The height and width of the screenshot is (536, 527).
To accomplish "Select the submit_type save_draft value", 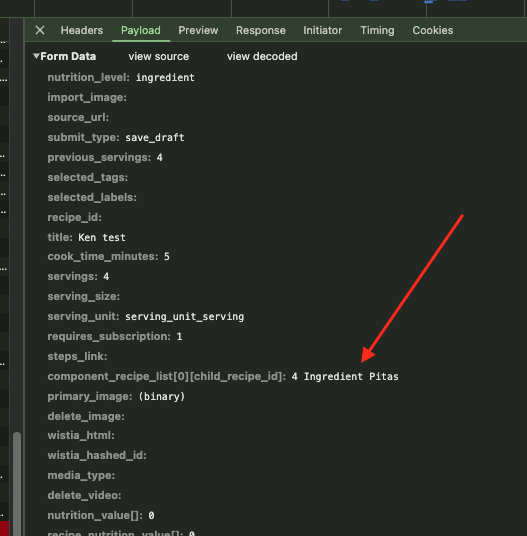I will point(155,137).
